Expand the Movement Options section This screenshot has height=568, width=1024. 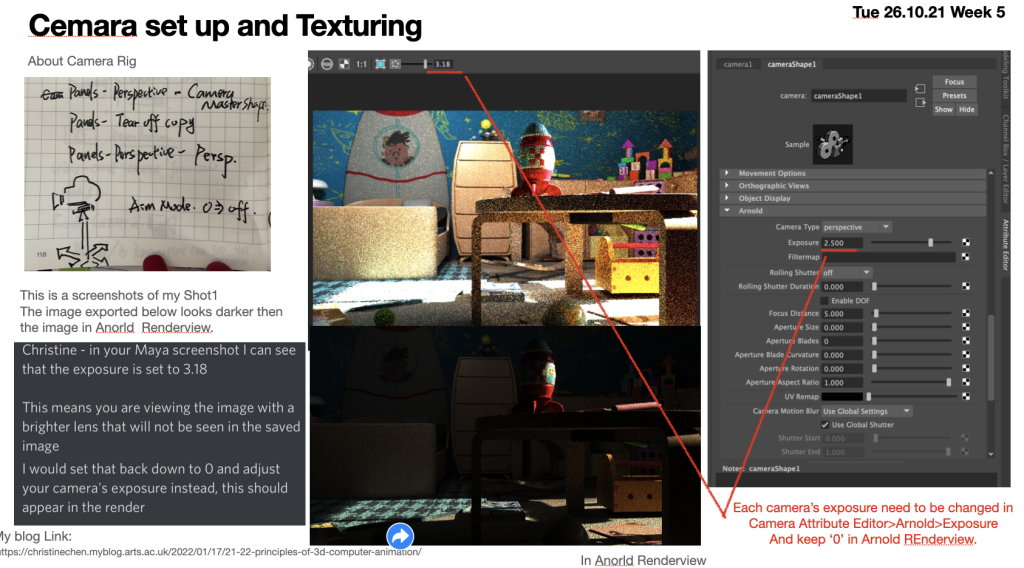(727, 174)
